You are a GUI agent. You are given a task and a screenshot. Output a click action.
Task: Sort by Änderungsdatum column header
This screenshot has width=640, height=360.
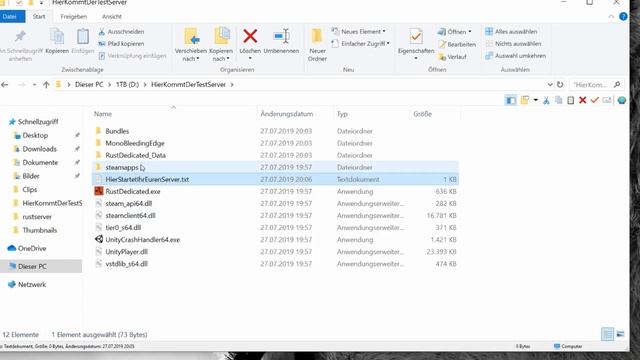287,114
